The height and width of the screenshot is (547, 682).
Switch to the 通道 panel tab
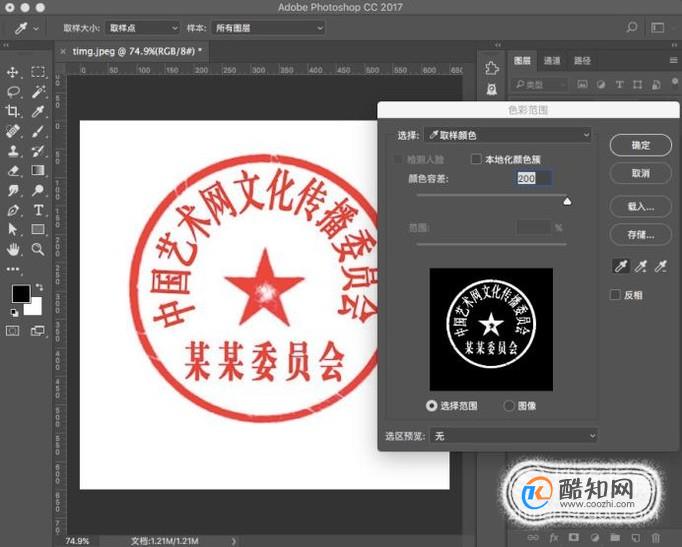(552, 60)
